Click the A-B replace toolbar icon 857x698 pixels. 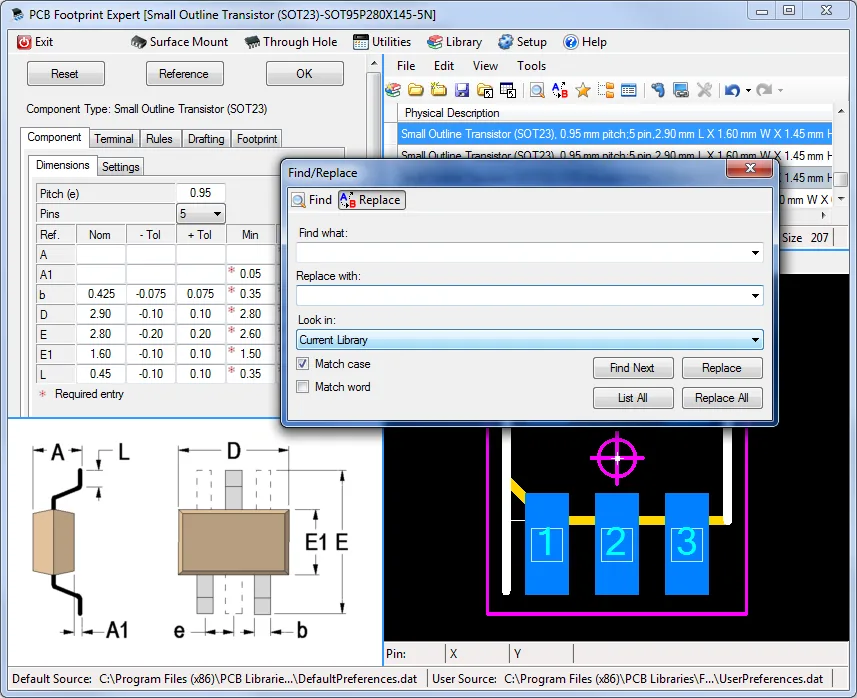(x=560, y=90)
